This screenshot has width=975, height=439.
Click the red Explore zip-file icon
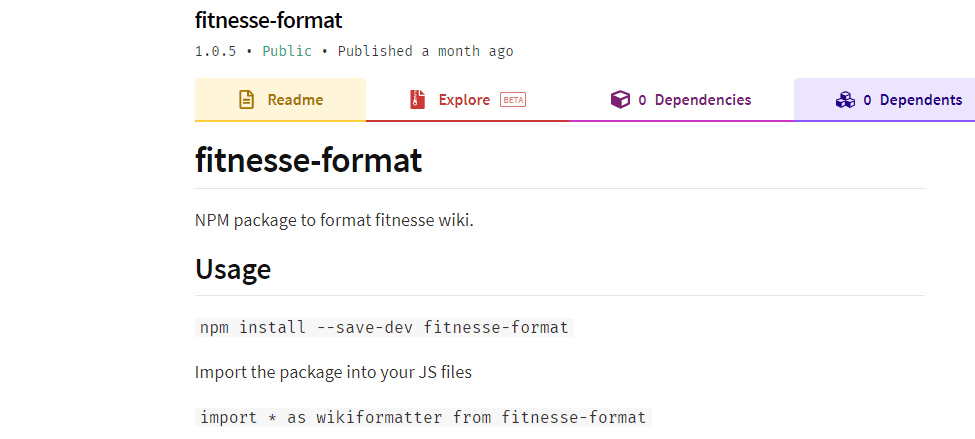(417, 99)
